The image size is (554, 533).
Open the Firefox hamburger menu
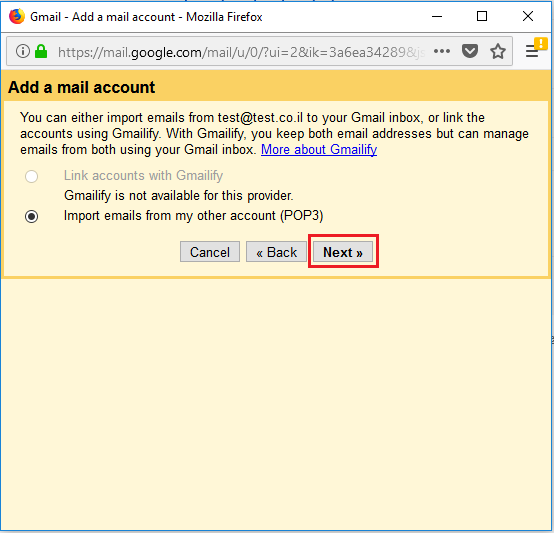click(x=532, y=51)
